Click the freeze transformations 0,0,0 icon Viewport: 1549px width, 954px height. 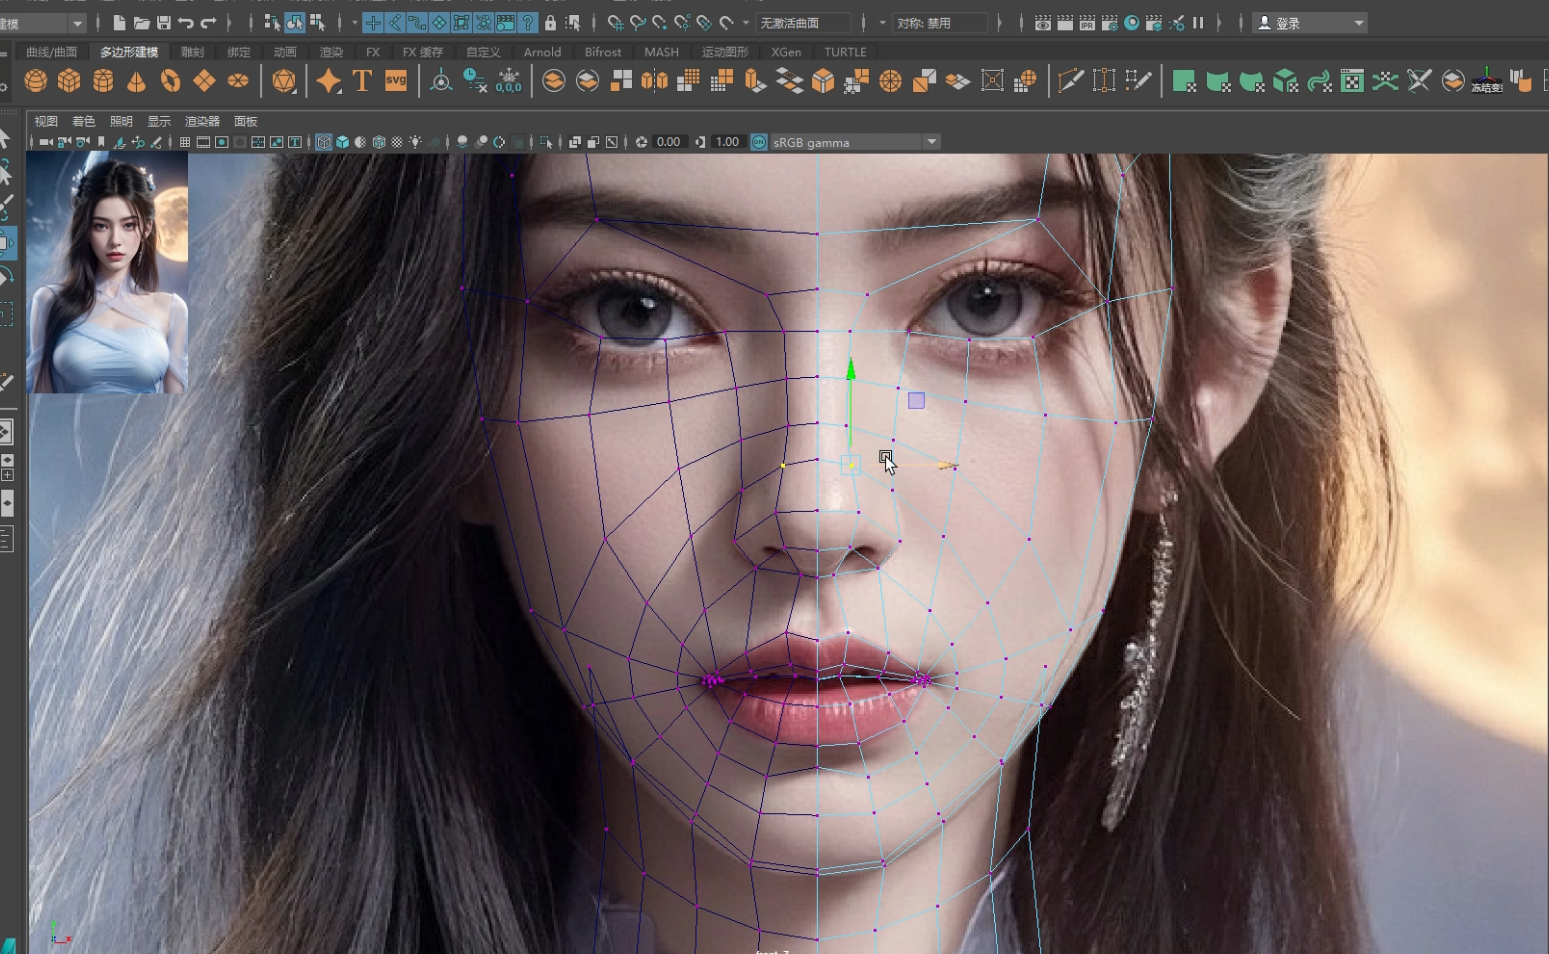509,81
